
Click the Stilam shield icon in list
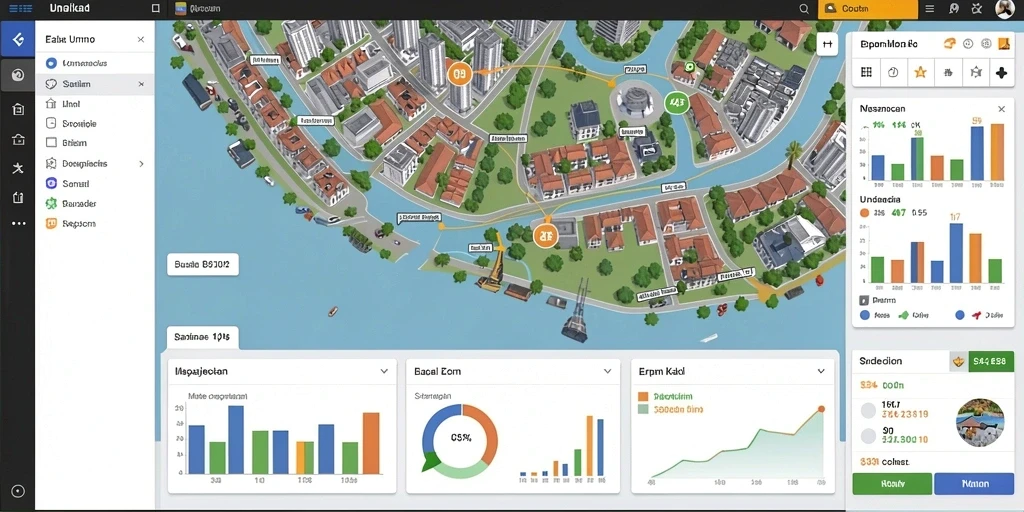point(52,84)
